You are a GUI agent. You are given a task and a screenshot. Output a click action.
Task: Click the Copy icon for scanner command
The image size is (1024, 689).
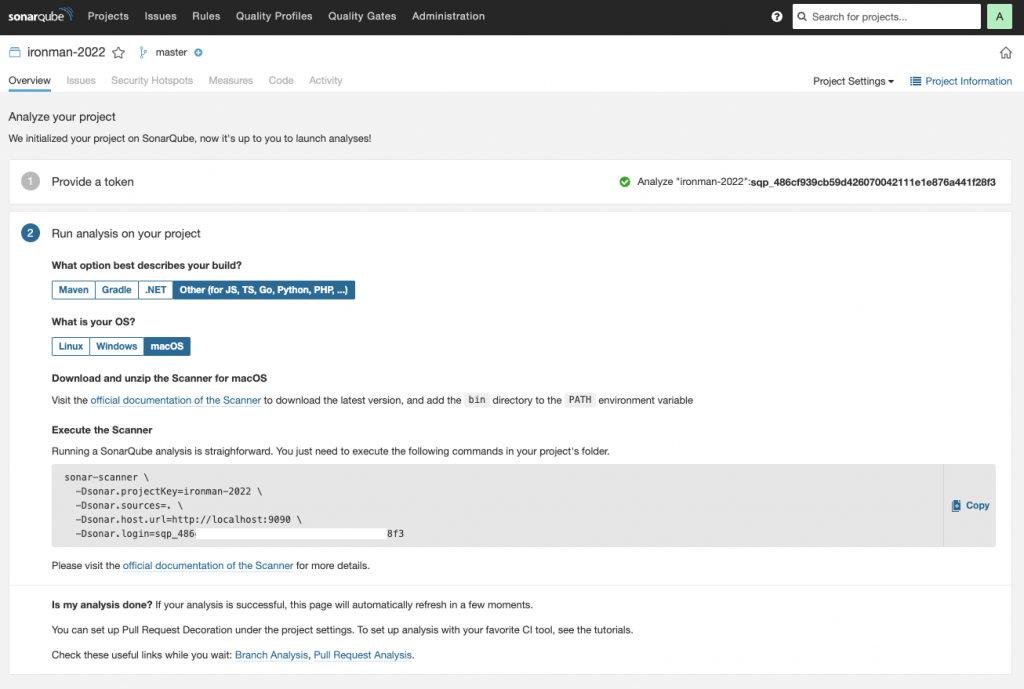[956, 506]
